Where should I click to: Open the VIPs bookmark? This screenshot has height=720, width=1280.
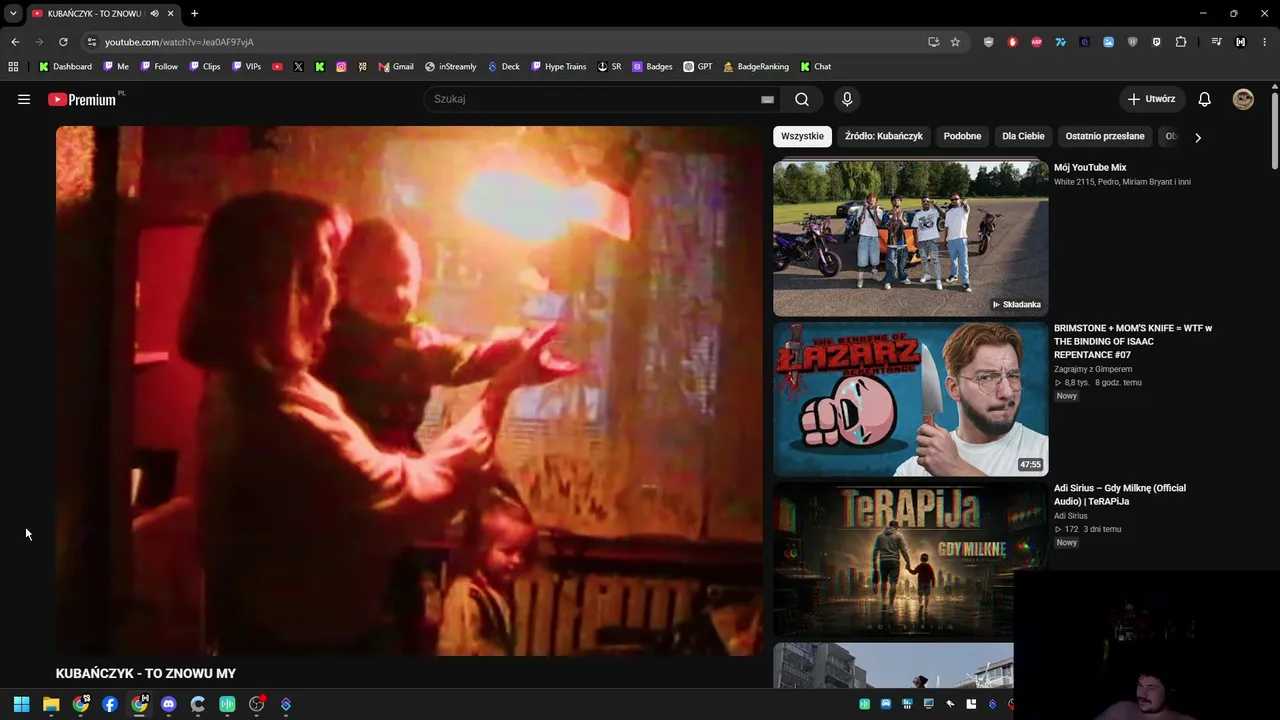tap(246, 67)
